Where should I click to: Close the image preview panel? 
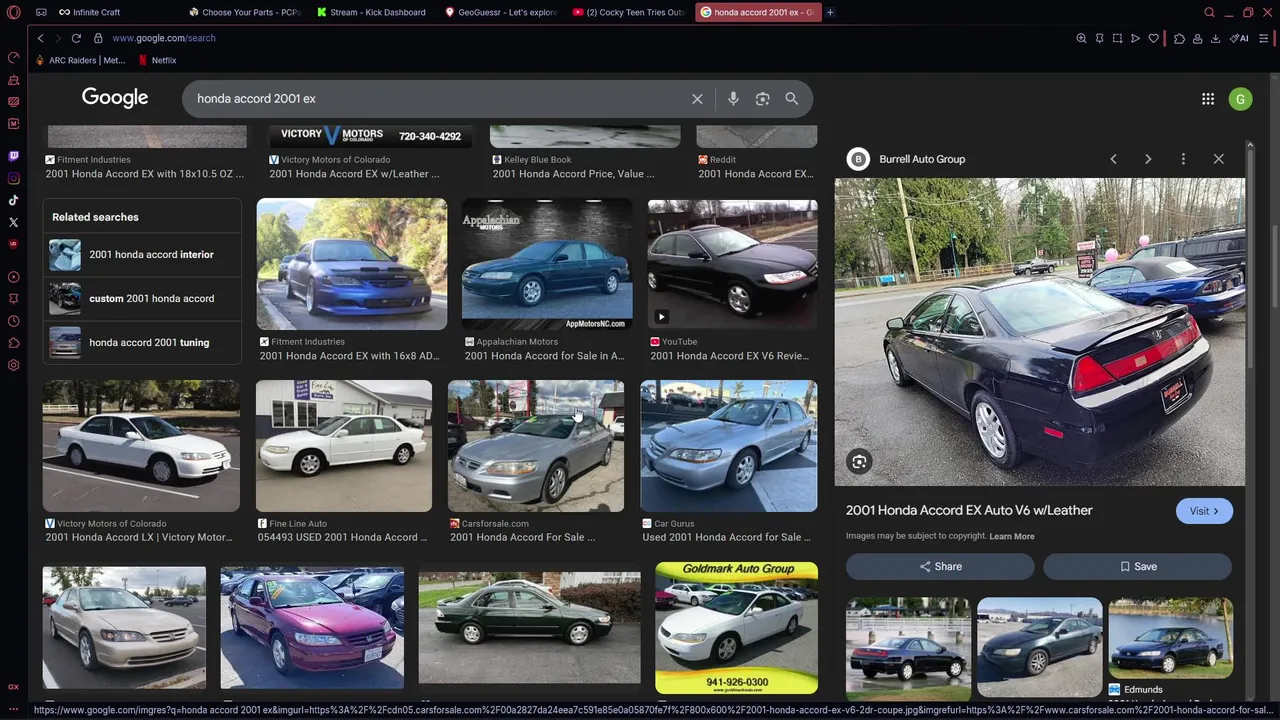point(1218,159)
